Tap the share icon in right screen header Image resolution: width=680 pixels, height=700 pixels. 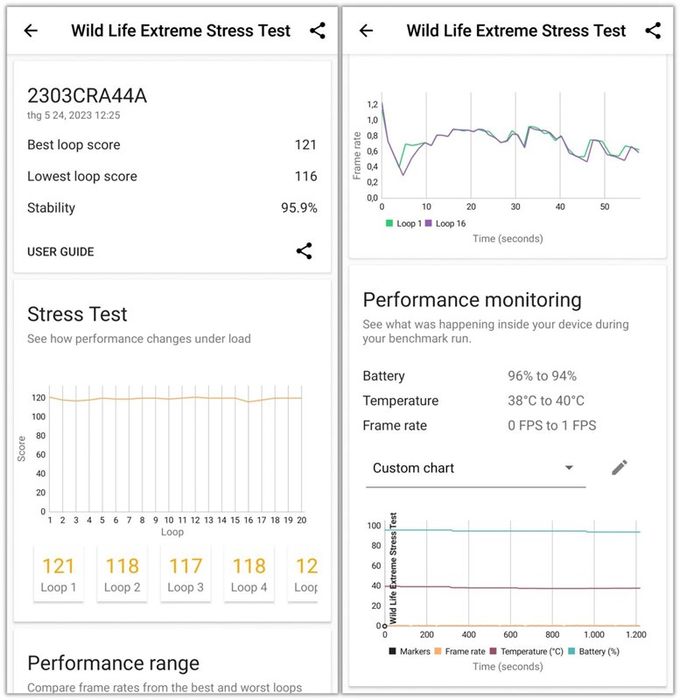(x=653, y=30)
